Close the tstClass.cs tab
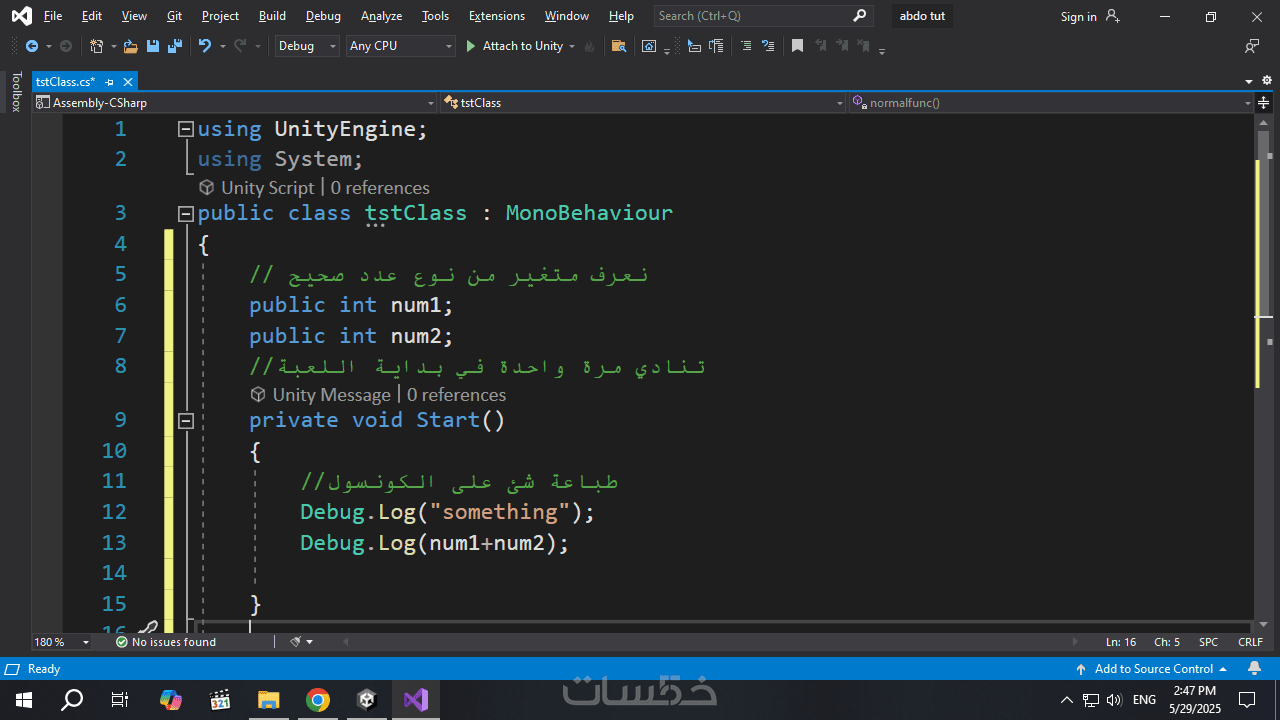This screenshot has height=720, width=1280. tap(128, 82)
